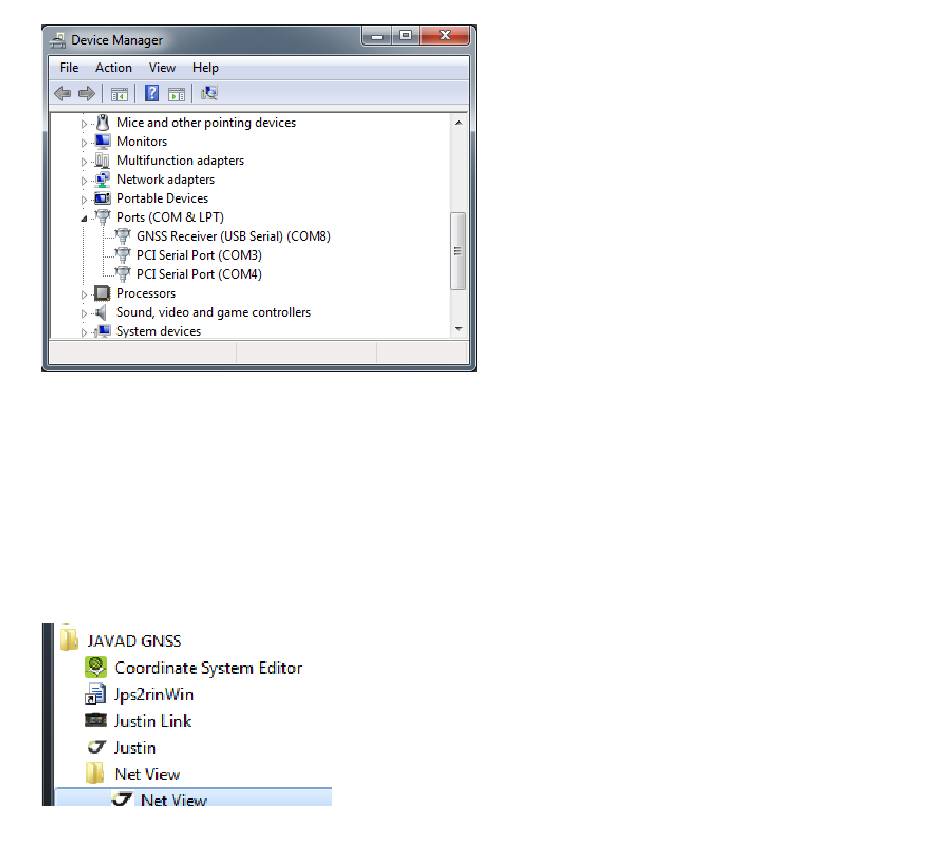Expand the Network adapters node
The width and height of the screenshot is (950, 844).
pyautogui.click(x=84, y=181)
